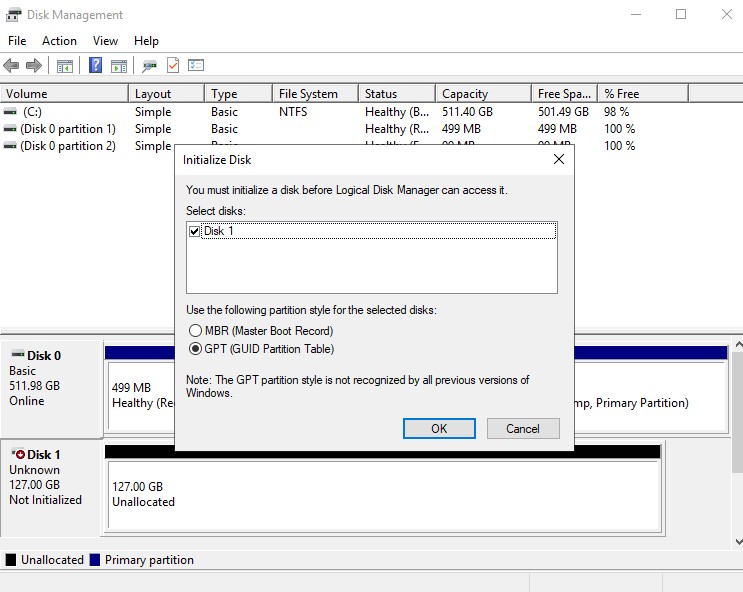Click the Disk Management title bar icon
This screenshot has height=592, width=743.
pyautogui.click(x=13, y=15)
